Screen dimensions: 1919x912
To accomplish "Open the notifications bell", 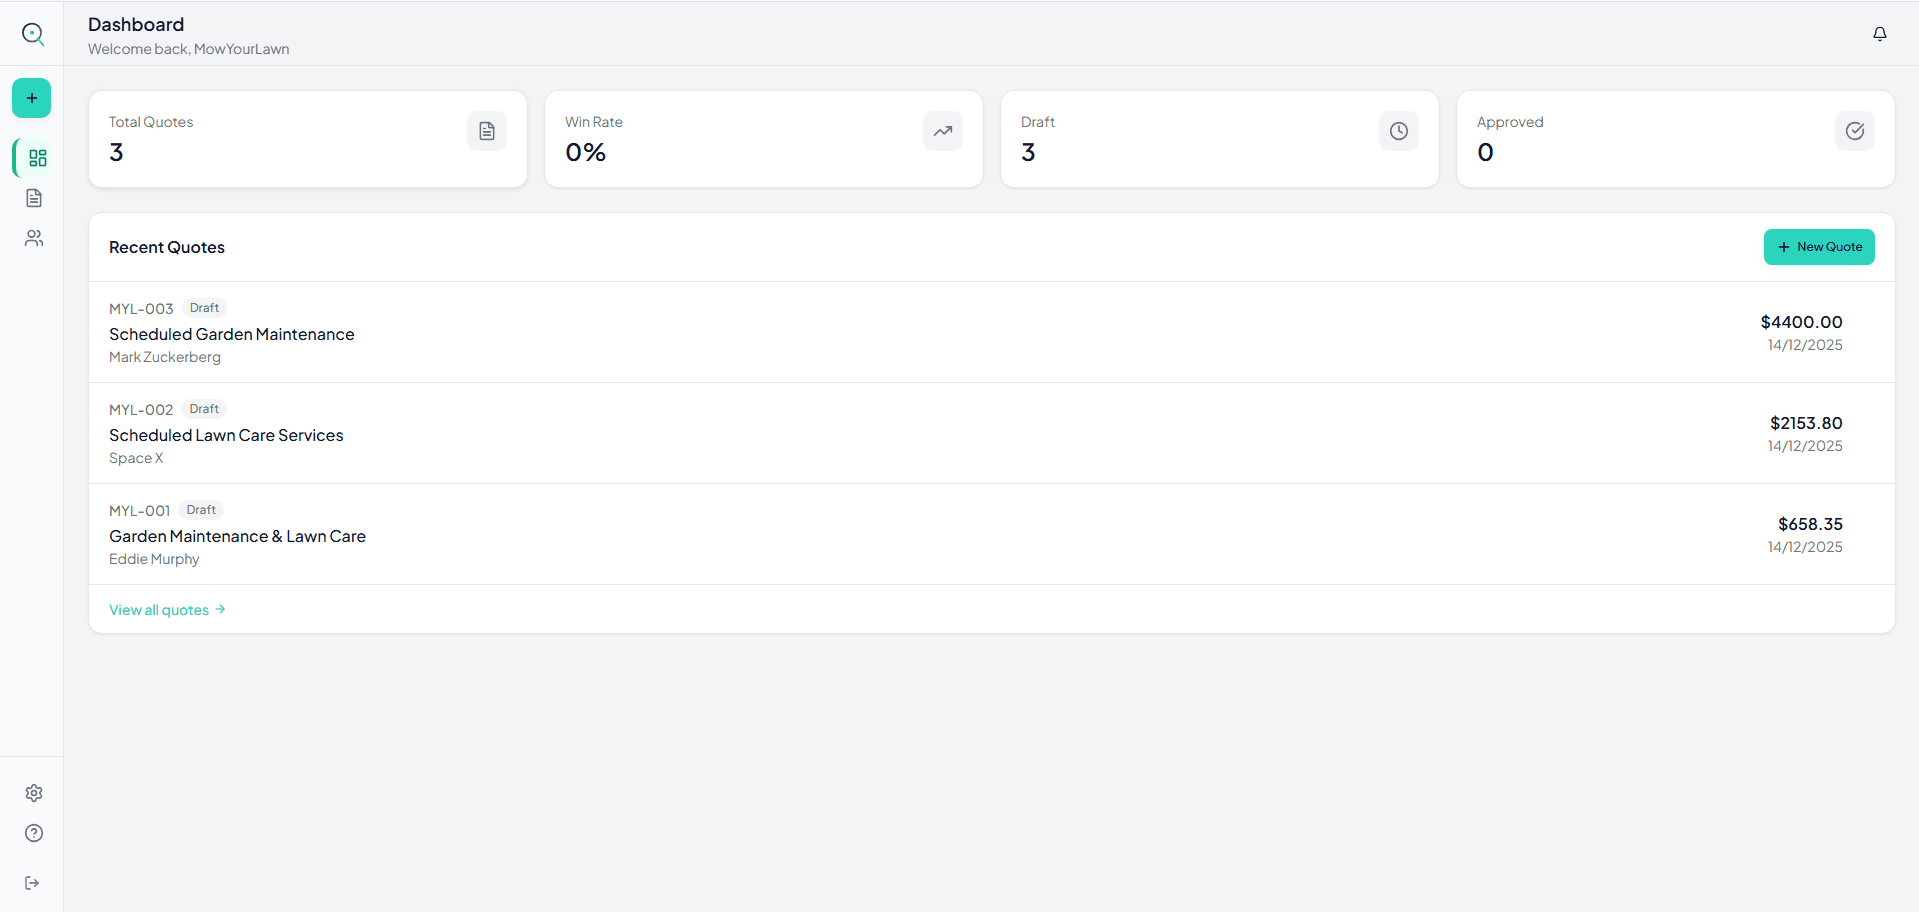I will [1879, 33].
